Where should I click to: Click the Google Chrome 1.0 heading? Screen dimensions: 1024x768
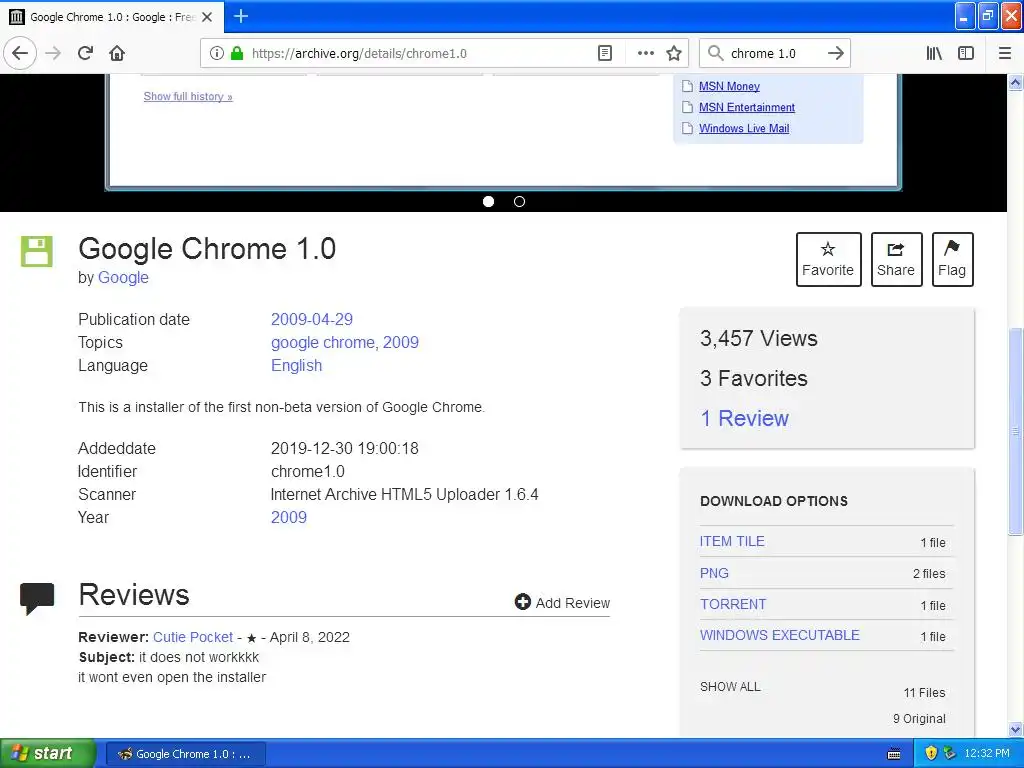click(207, 249)
